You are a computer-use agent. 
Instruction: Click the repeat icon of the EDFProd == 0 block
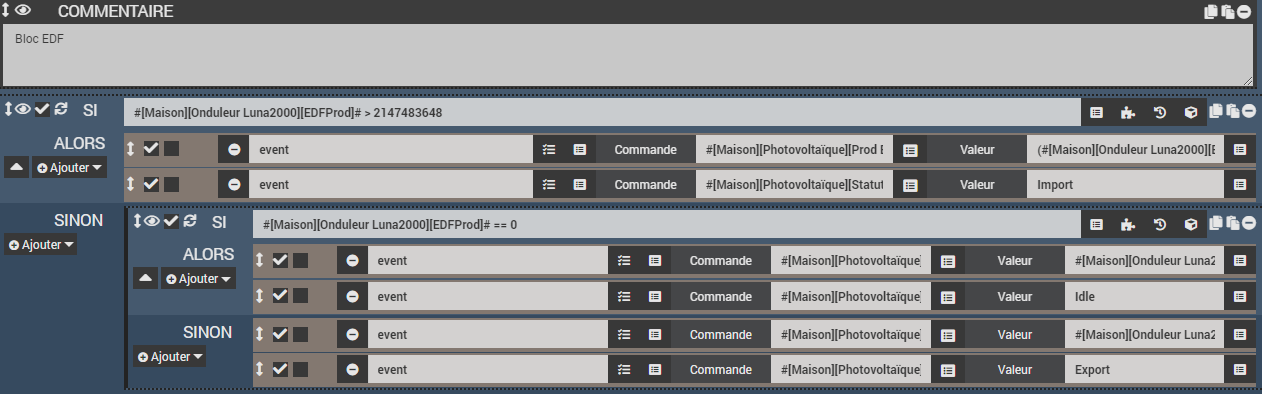point(190,221)
